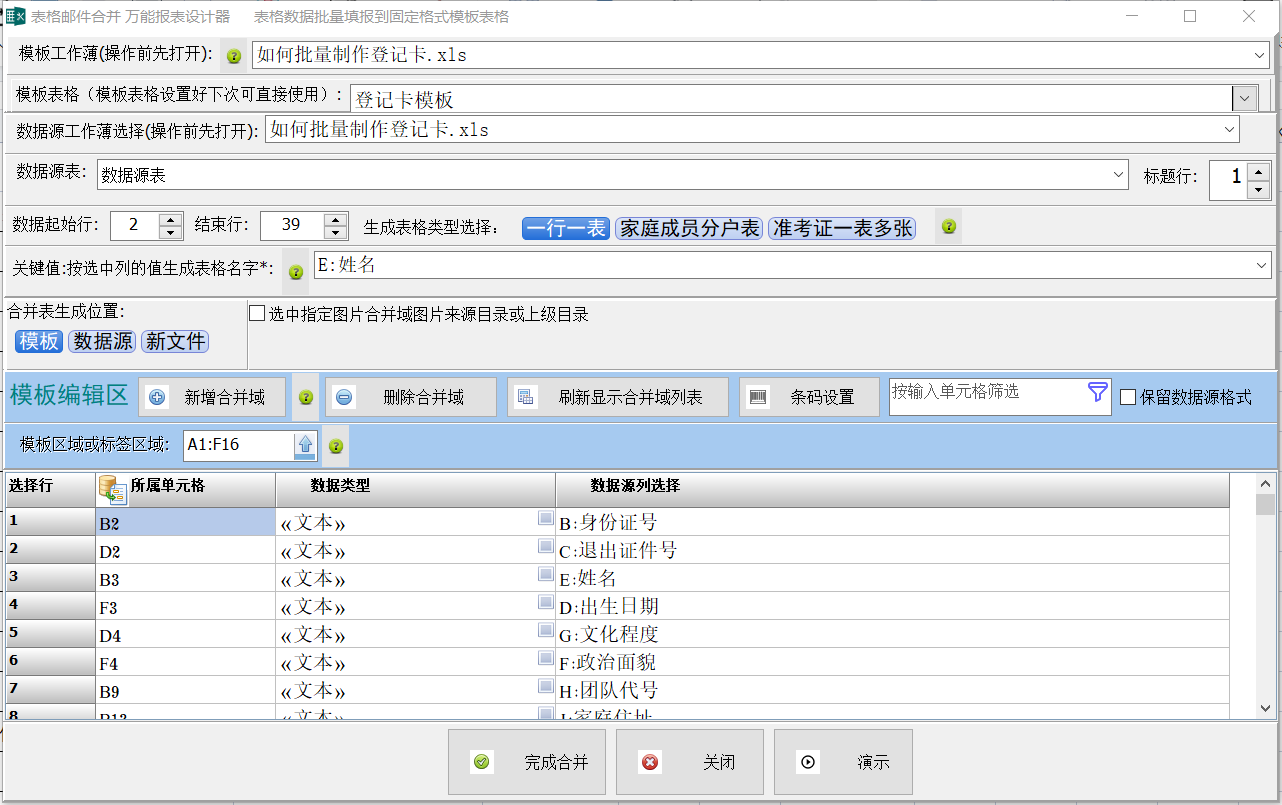Viewport: 1282px width, 805px height.
Task: Click cell F4 in 所属单元格 column
Action: (x=186, y=662)
